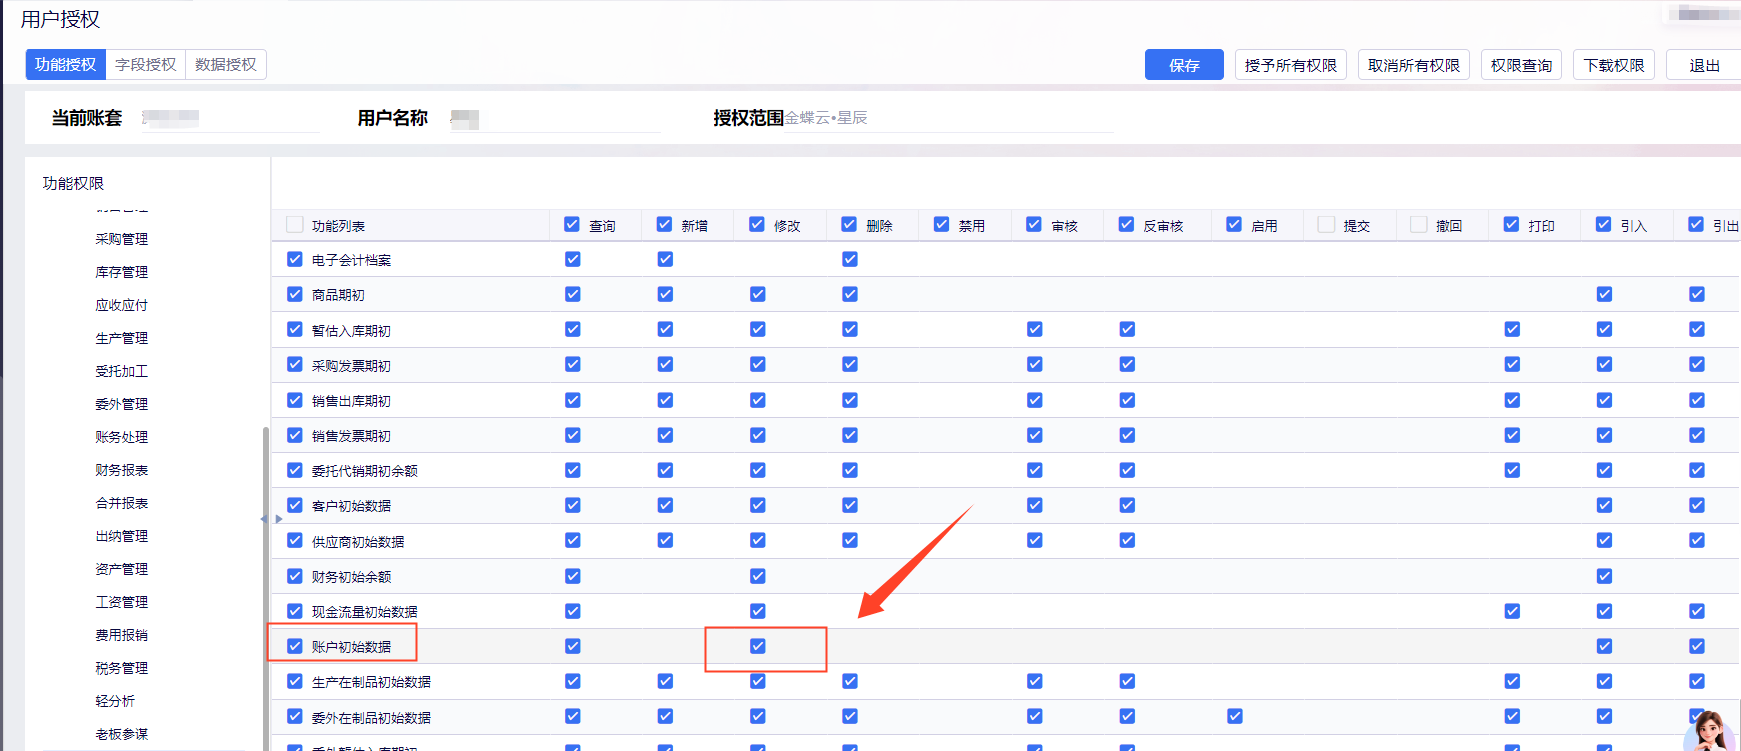Open 工资管理 in the function tree
The image size is (1741, 751).
[122, 602]
